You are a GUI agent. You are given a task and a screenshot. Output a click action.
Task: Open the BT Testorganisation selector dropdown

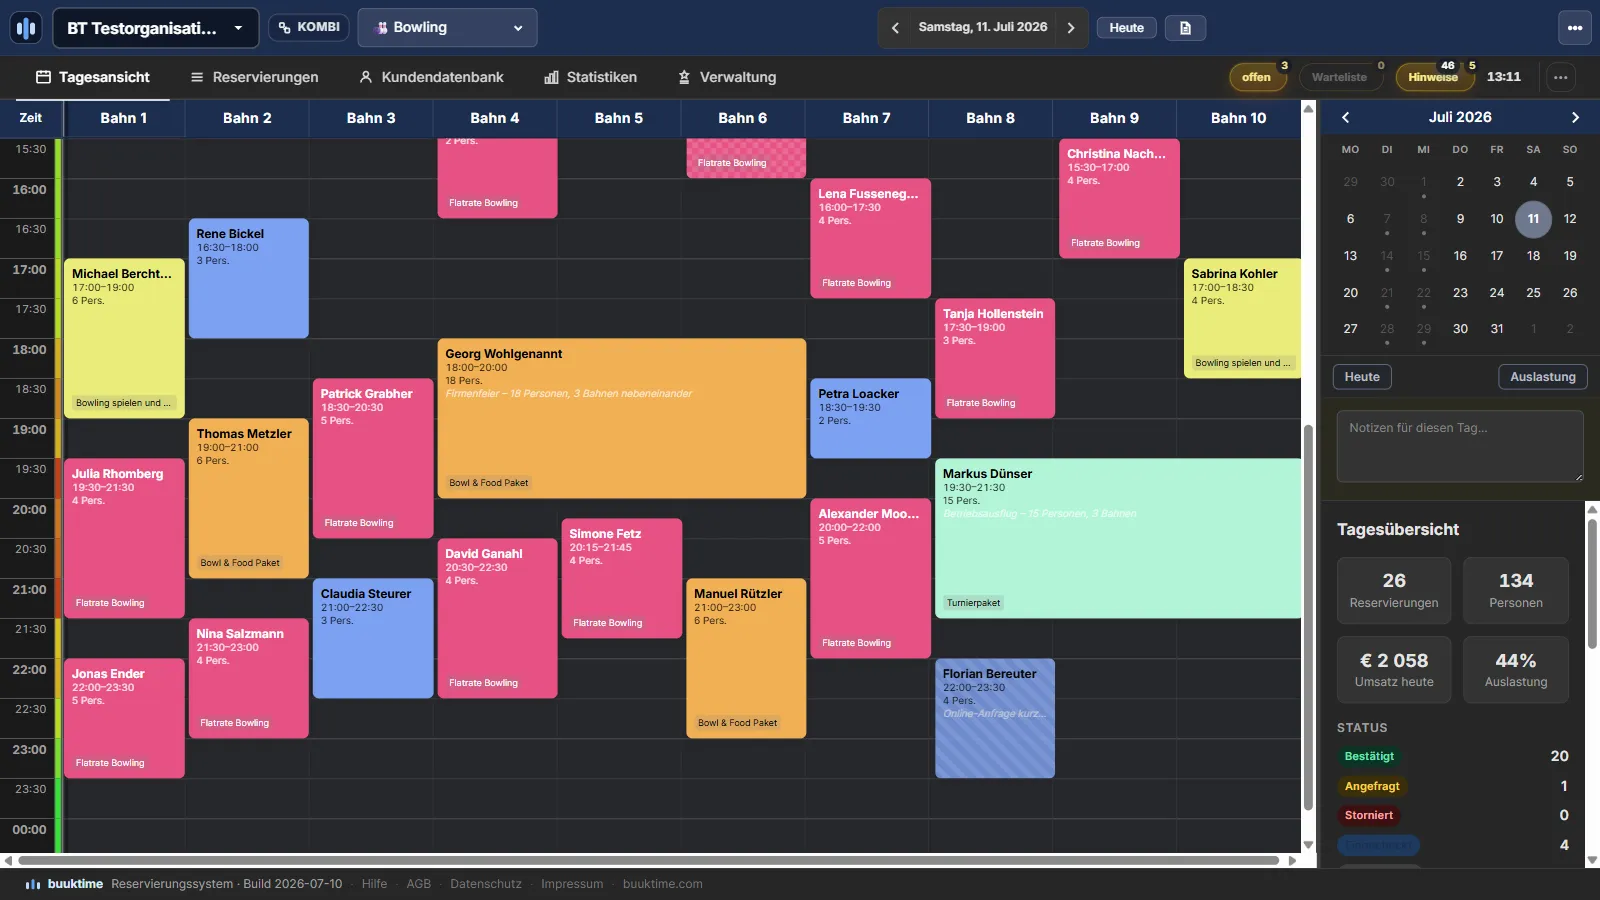[156, 28]
